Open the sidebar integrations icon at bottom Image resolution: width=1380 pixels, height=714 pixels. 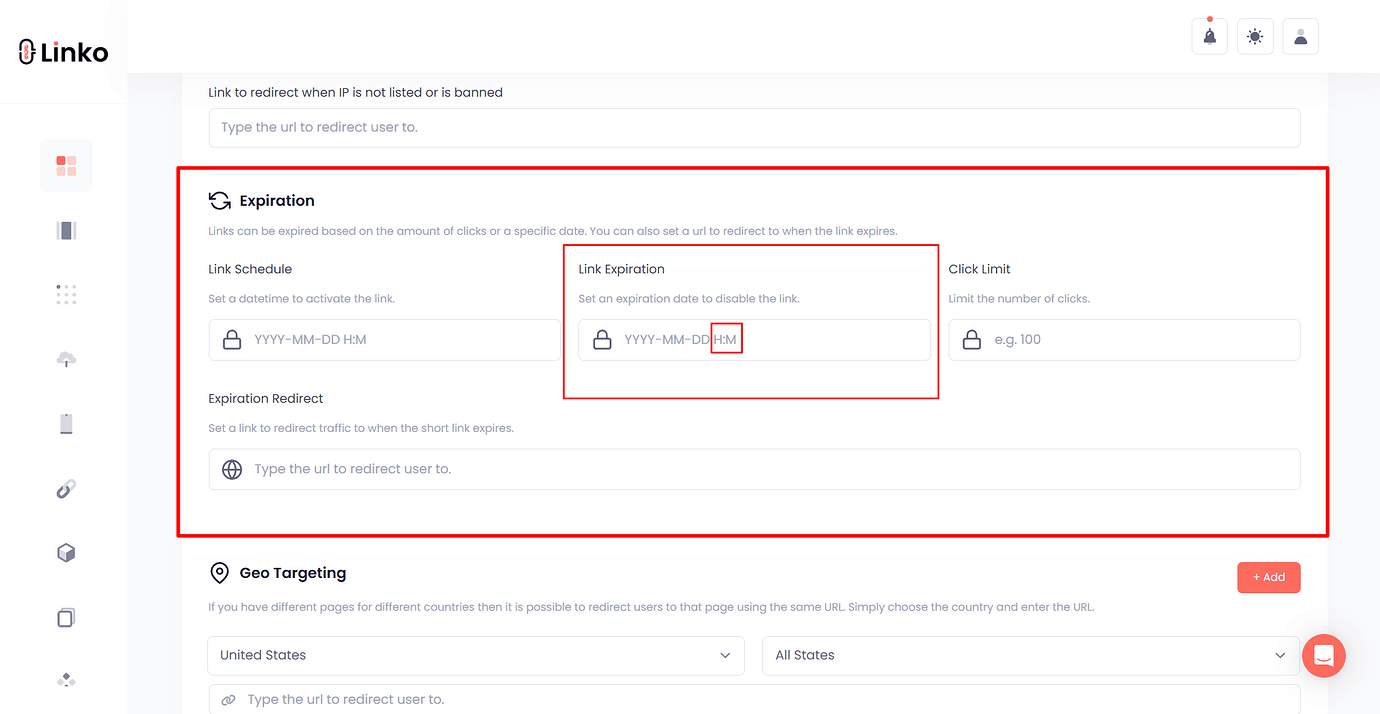click(x=65, y=679)
